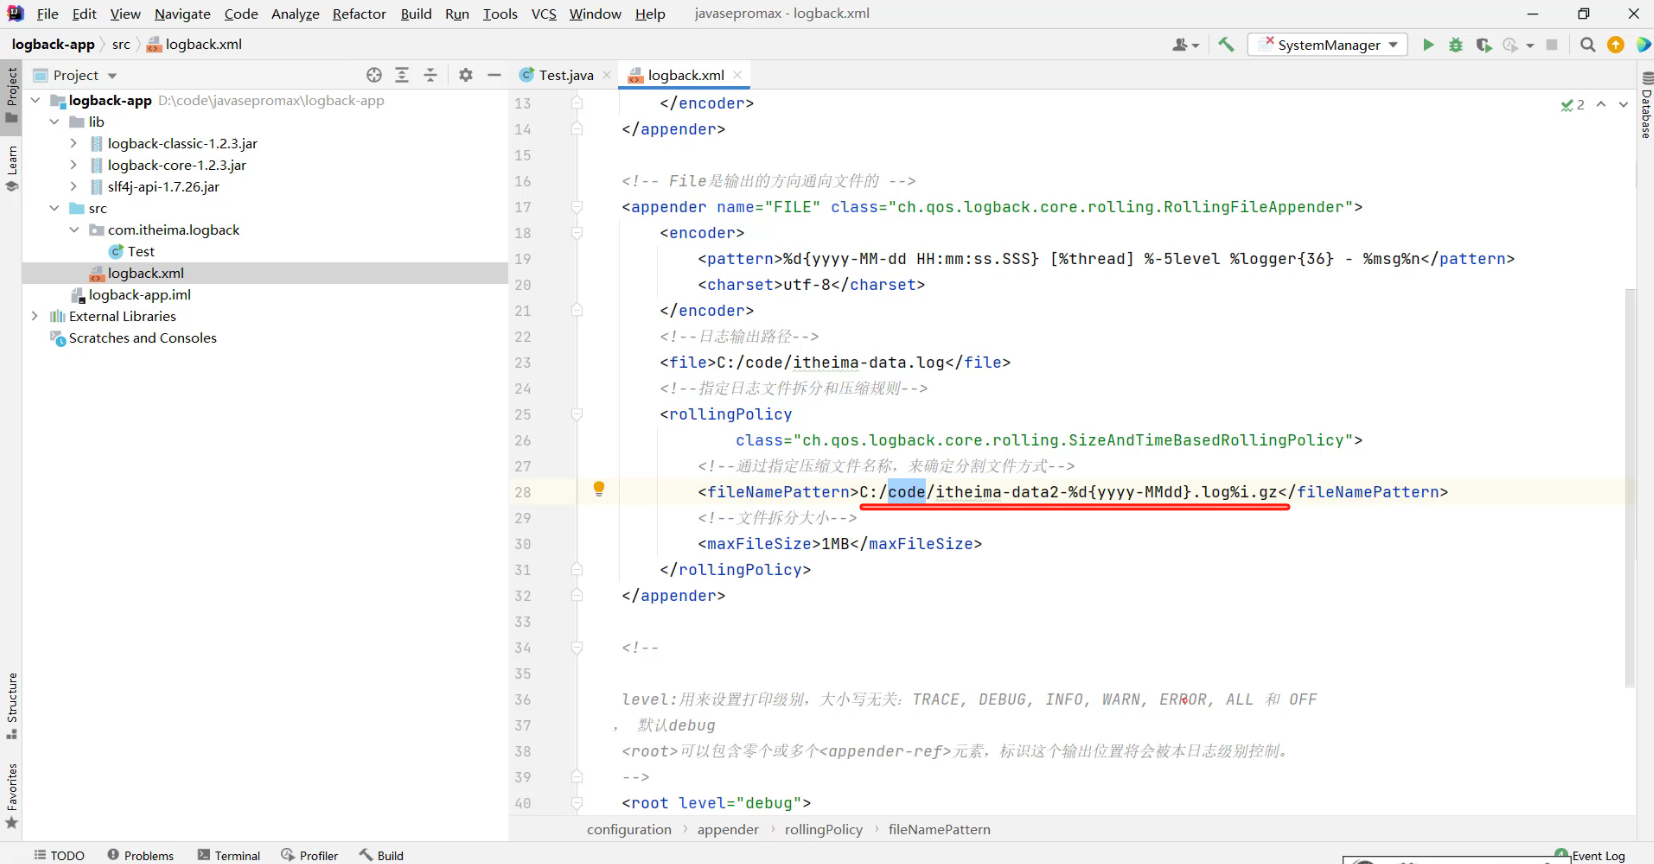The width and height of the screenshot is (1654, 864).
Task: Open Project panel gear settings
Action: (466, 75)
